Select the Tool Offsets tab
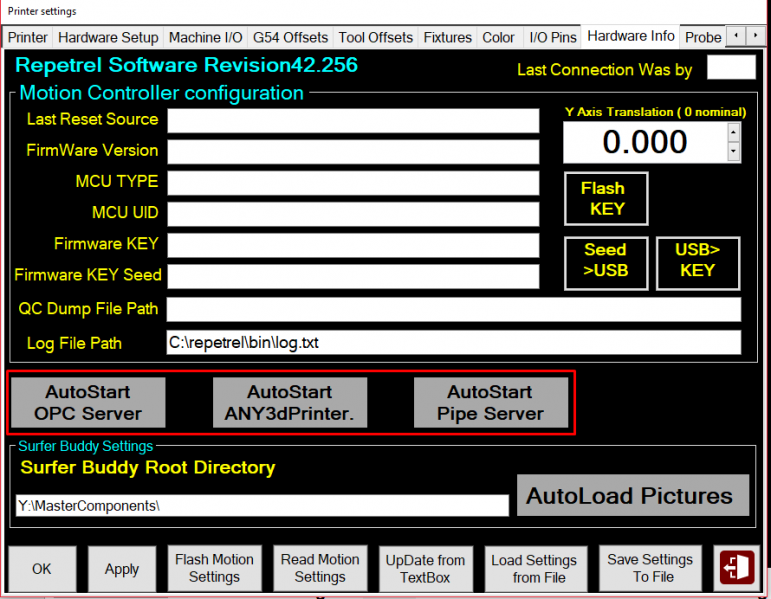This screenshot has height=599, width=771. 375,37
